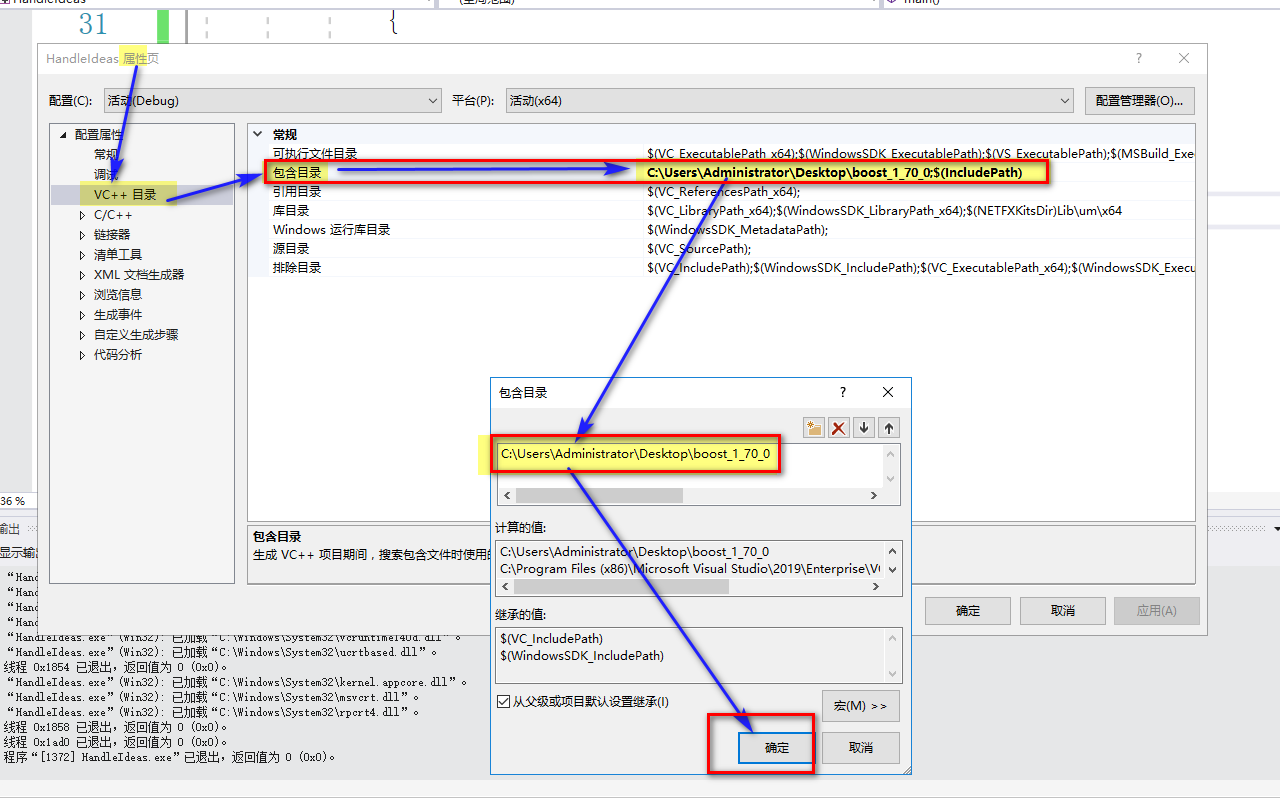Add a new line in 包含目录 dialog

pos(814,428)
